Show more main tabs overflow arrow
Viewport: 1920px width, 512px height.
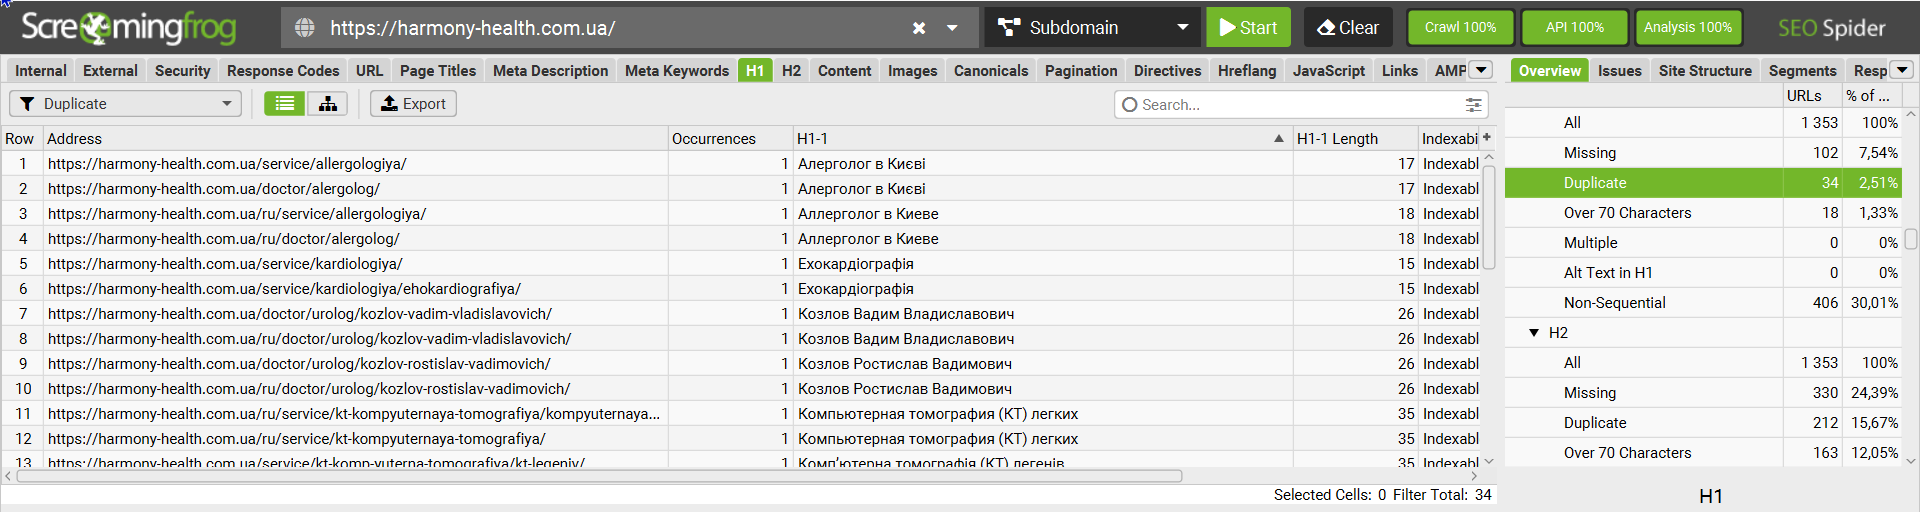point(1482,70)
